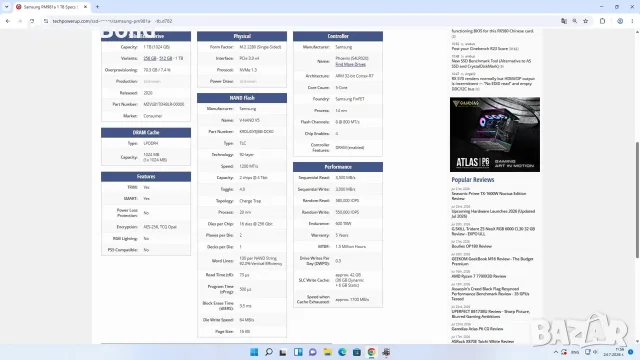Follow the Find More Drives link
The image size is (640, 360).
(350, 64)
